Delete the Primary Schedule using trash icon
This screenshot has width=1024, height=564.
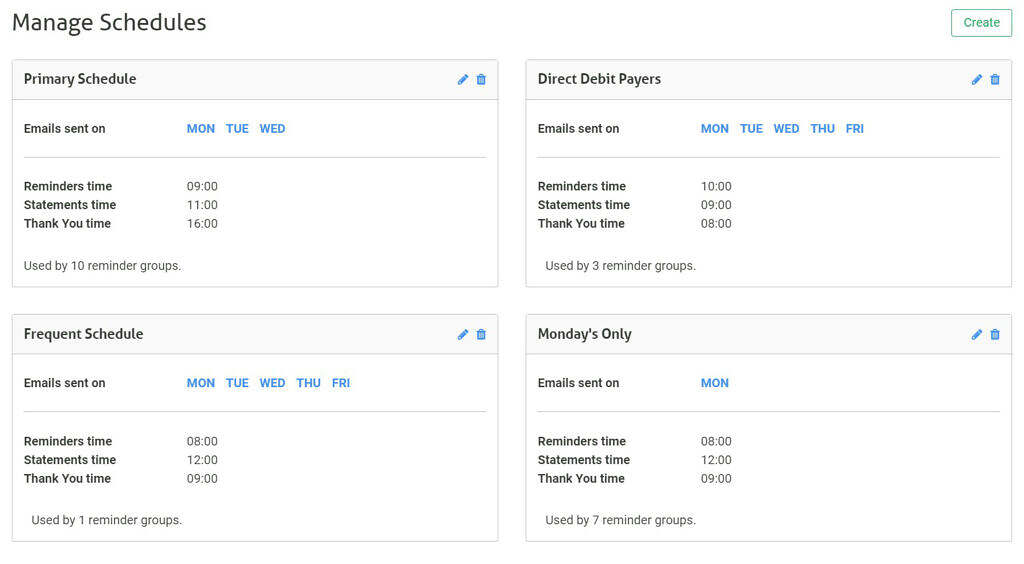(481, 80)
